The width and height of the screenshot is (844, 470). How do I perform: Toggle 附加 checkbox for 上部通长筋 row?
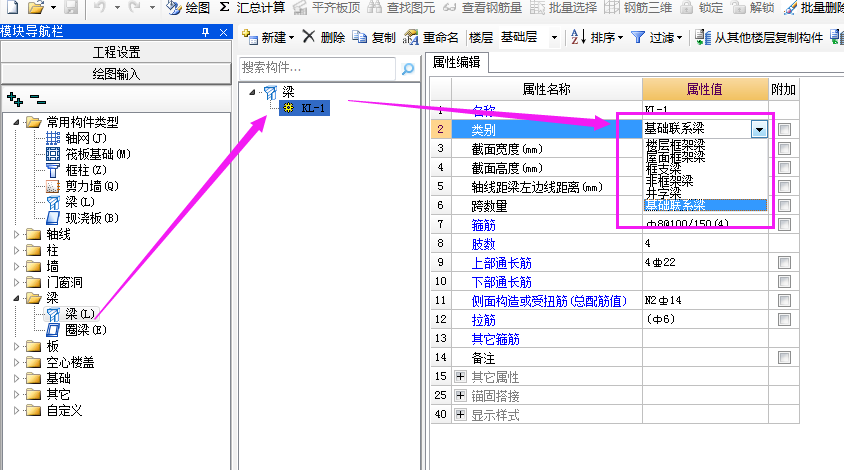pyautogui.click(x=784, y=263)
